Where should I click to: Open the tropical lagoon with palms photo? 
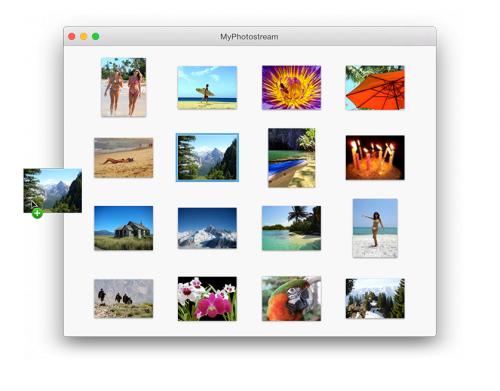click(291, 228)
